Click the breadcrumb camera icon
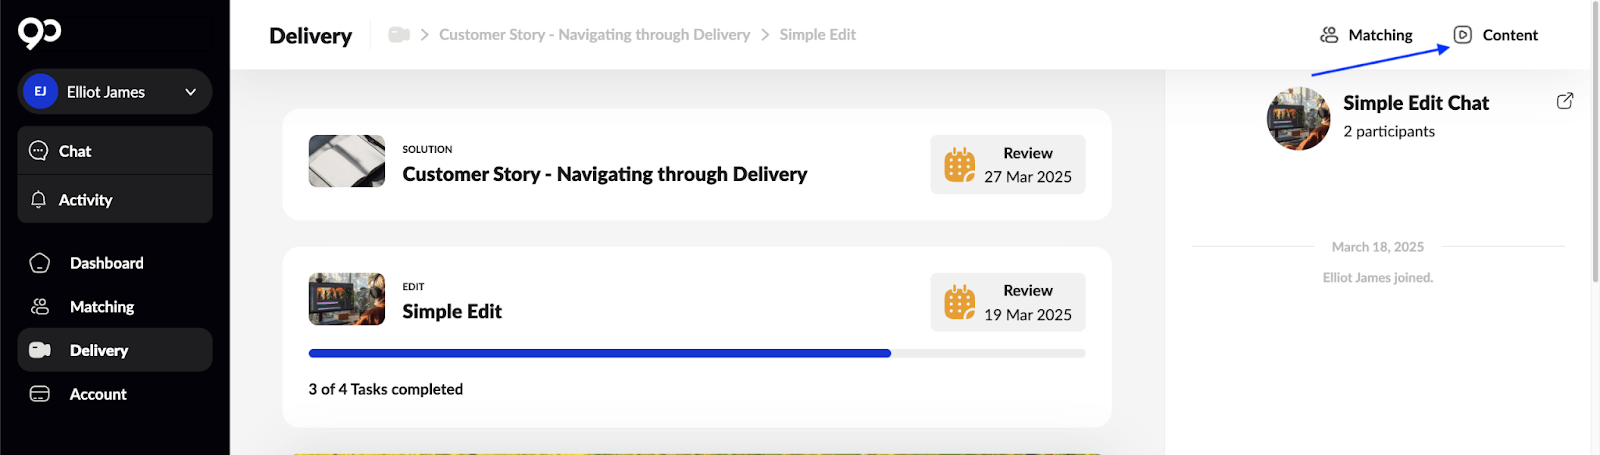Image resolution: width=1600 pixels, height=455 pixels. (x=399, y=35)
